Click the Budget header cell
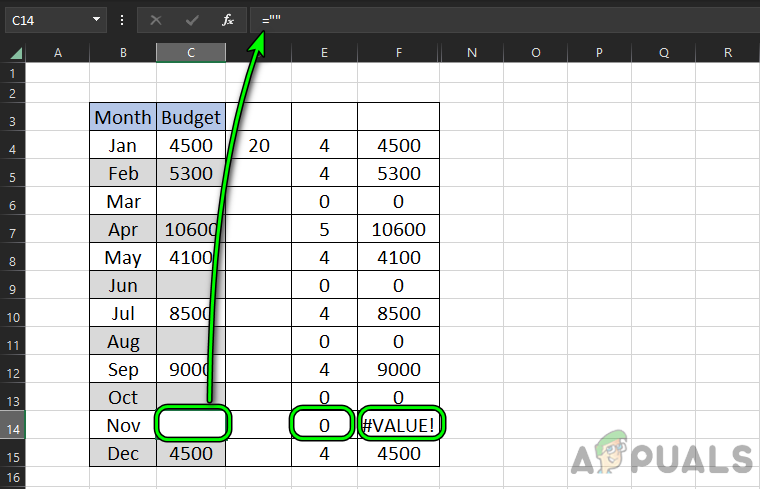The image size is (760, 489). [191, 117]
